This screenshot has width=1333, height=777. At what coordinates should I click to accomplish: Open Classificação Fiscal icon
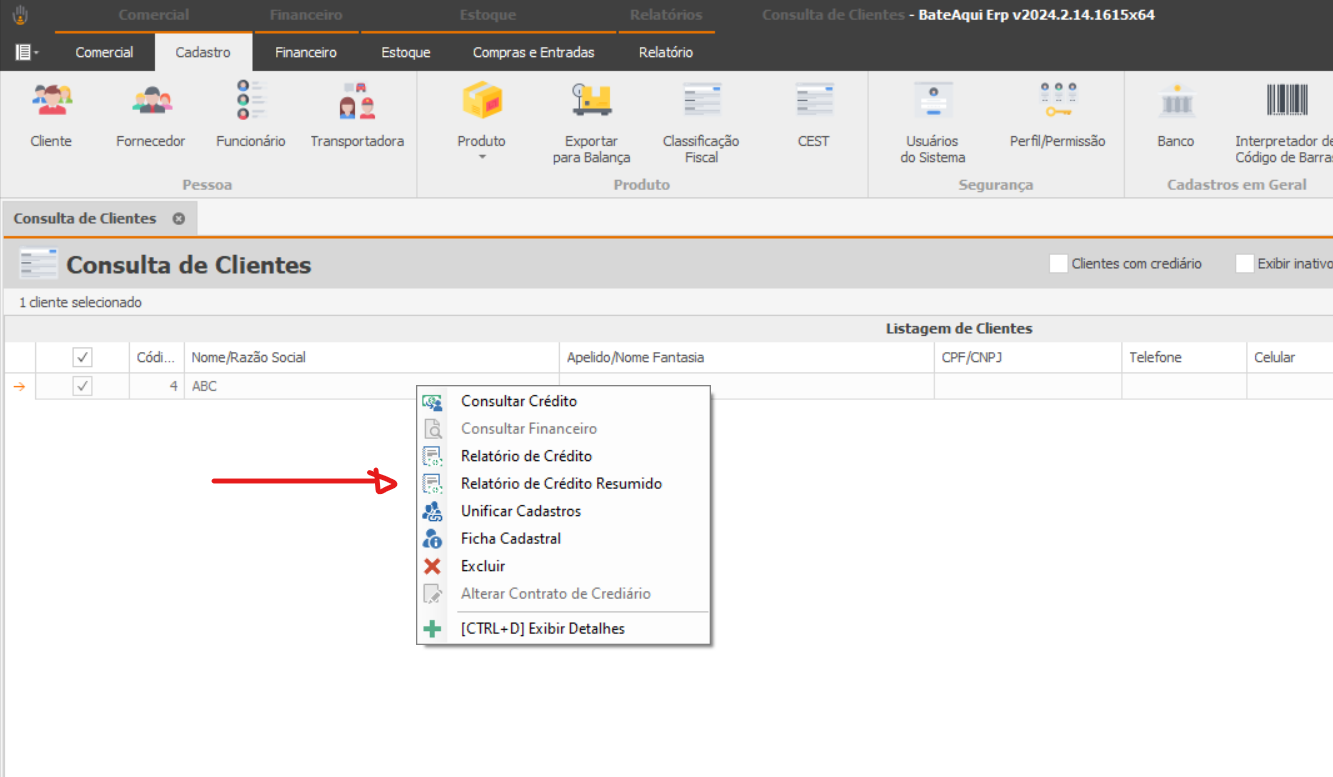tap(702, 101)
